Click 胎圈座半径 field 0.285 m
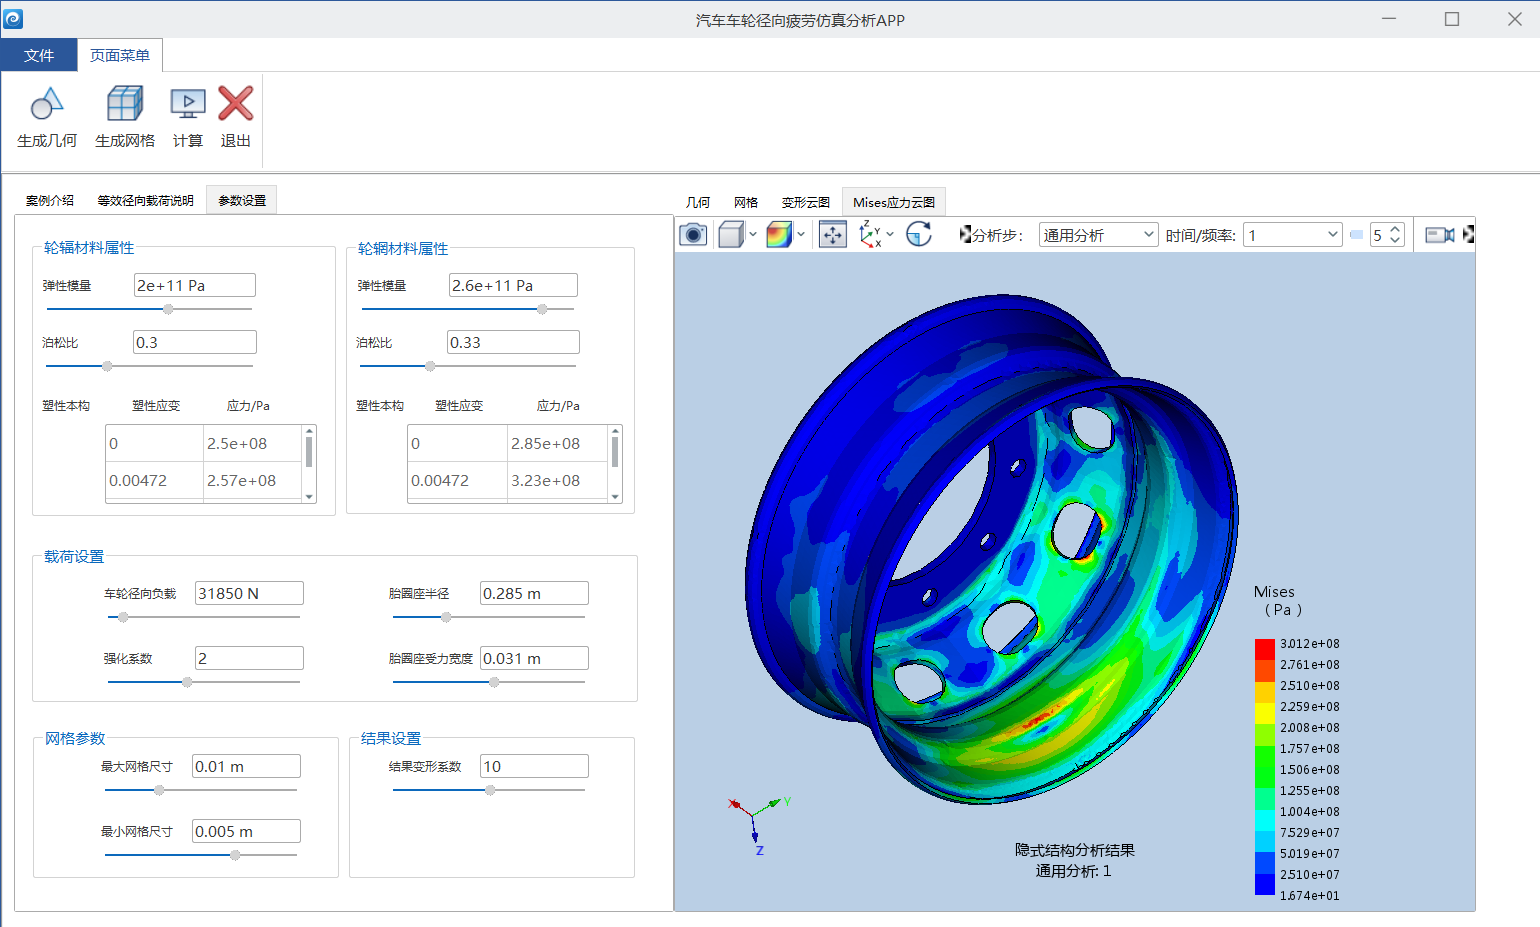1540x927 pixels. click(534, 593)
